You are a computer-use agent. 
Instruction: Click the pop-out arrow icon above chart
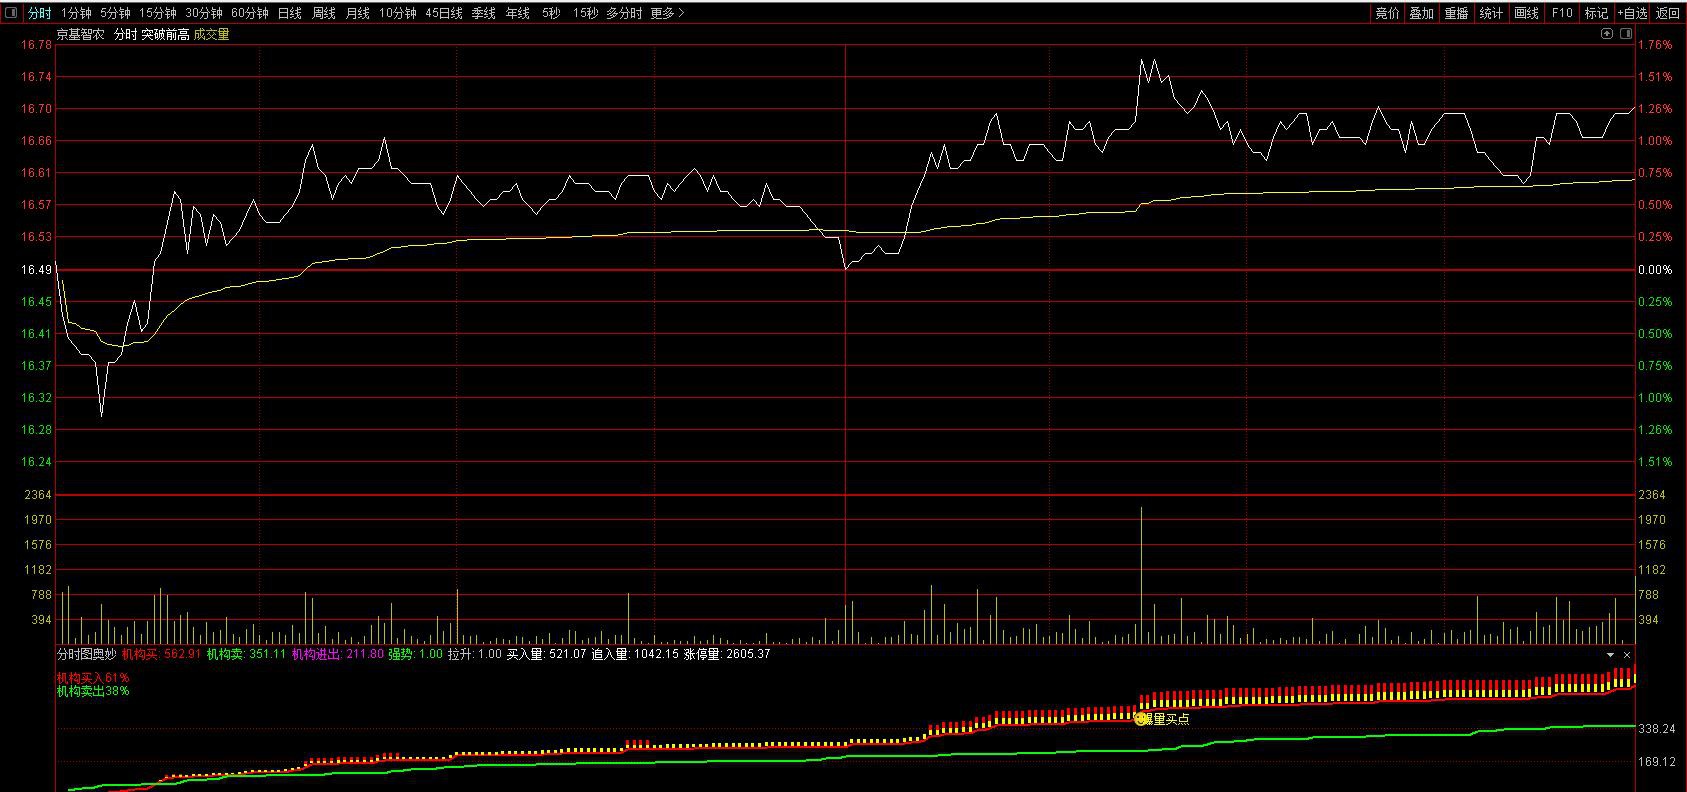pos(1607,34)
